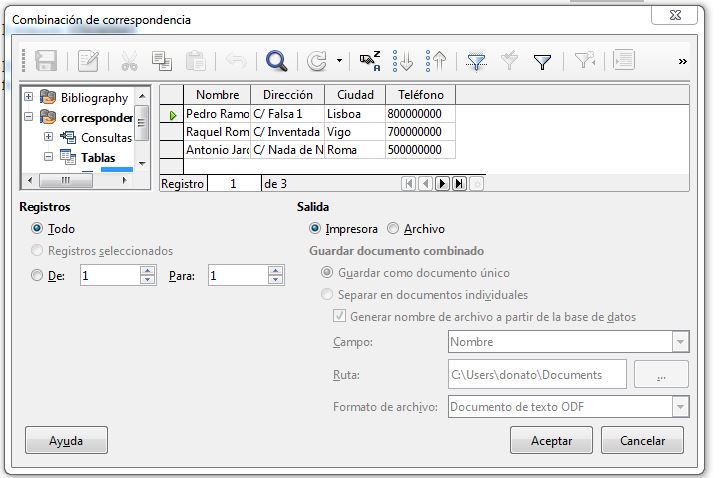Open the Refresh dropdown arrow

coord(339,61)
